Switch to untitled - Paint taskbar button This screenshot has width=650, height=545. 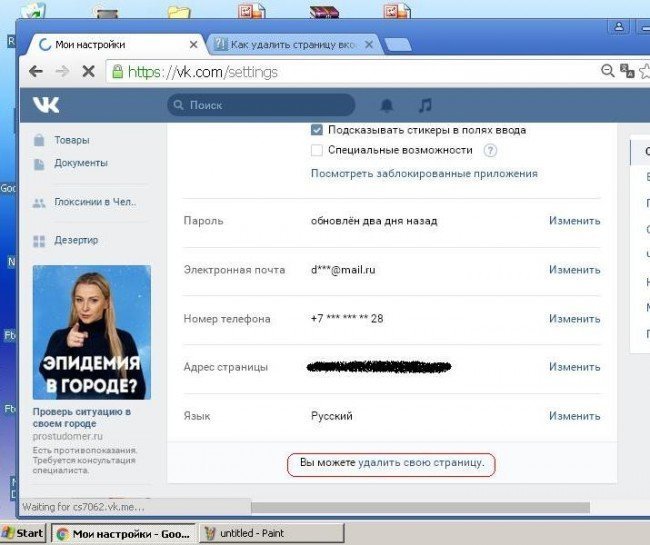[272, 533]
